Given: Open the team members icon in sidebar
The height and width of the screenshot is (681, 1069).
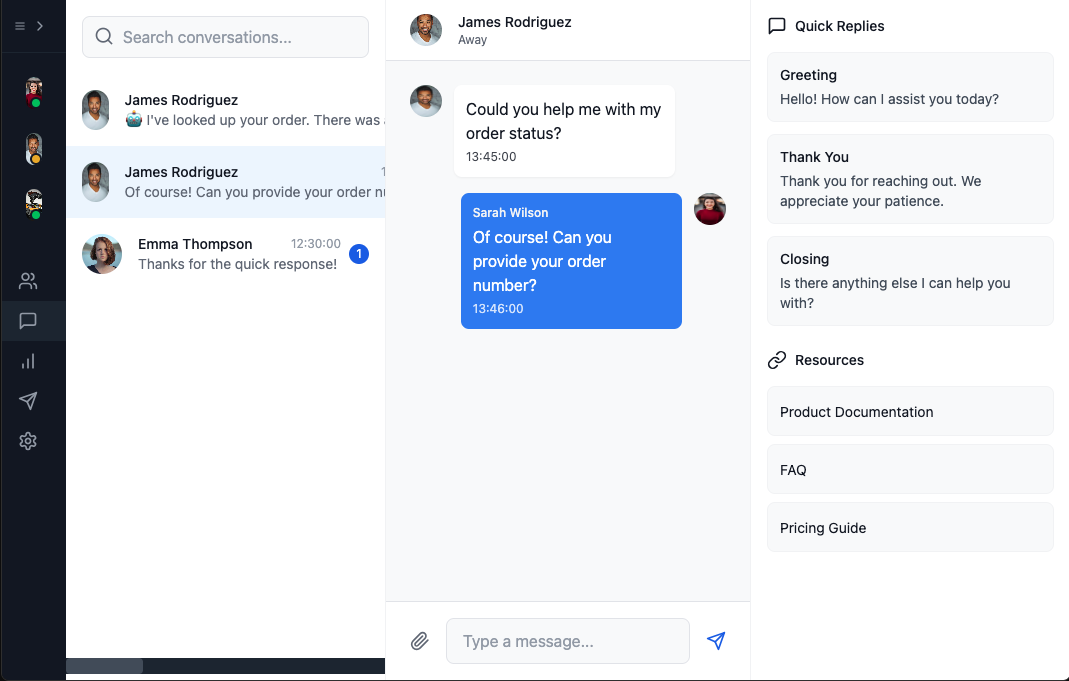Looking at the screenshot, I should (x=28, y=281).
